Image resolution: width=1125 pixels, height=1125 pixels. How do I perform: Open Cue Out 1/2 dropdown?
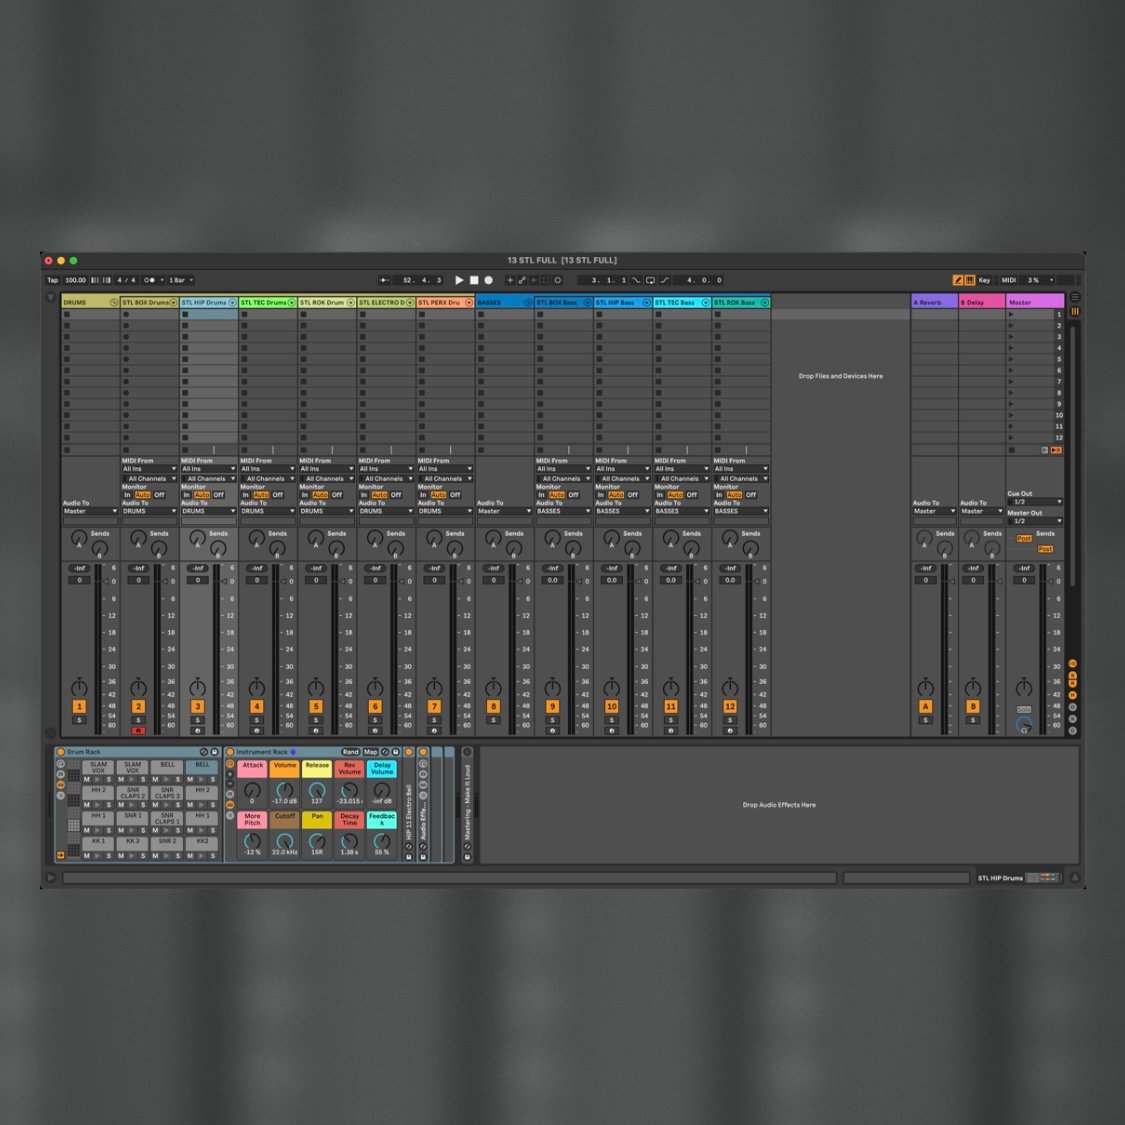(x=1035, y=502)
